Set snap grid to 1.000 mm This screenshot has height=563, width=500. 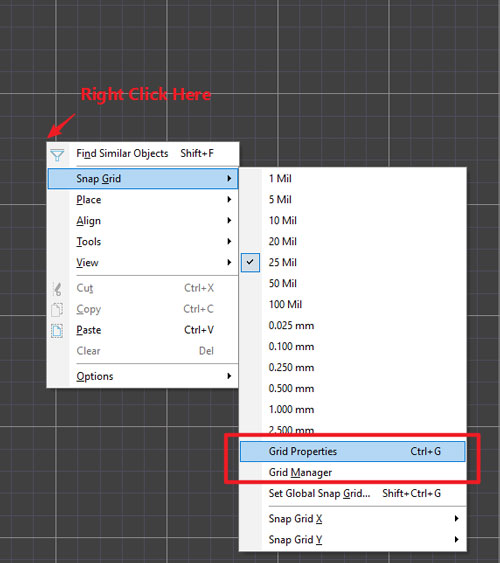353,409
